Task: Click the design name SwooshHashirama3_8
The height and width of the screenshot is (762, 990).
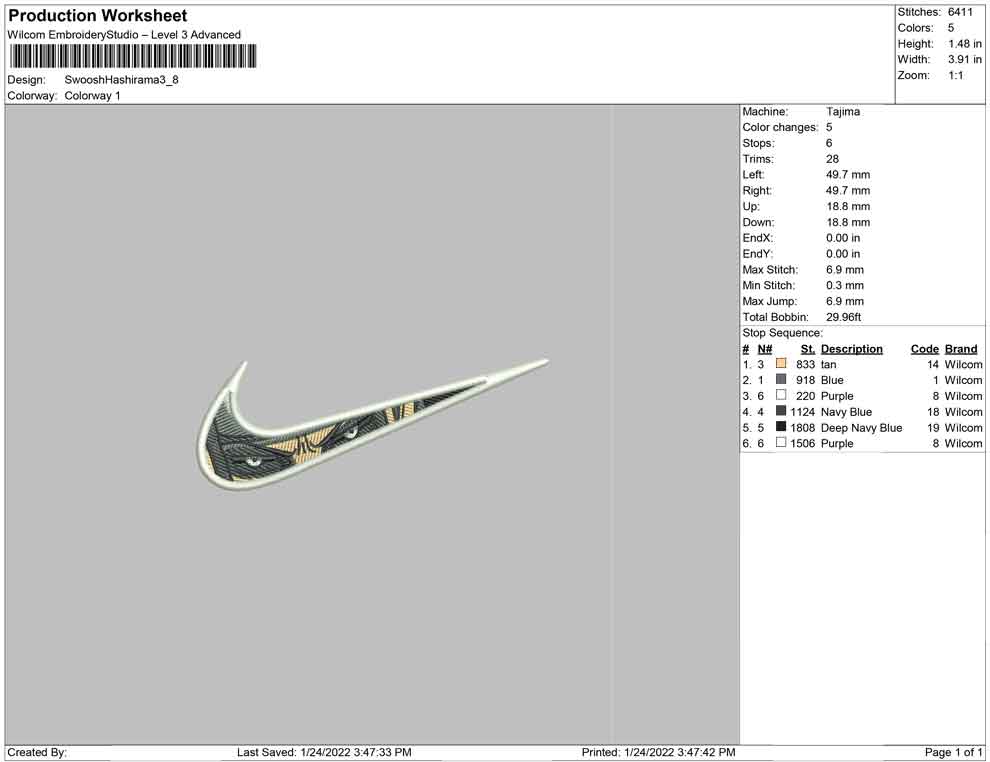Action: (x=121, y=80)
